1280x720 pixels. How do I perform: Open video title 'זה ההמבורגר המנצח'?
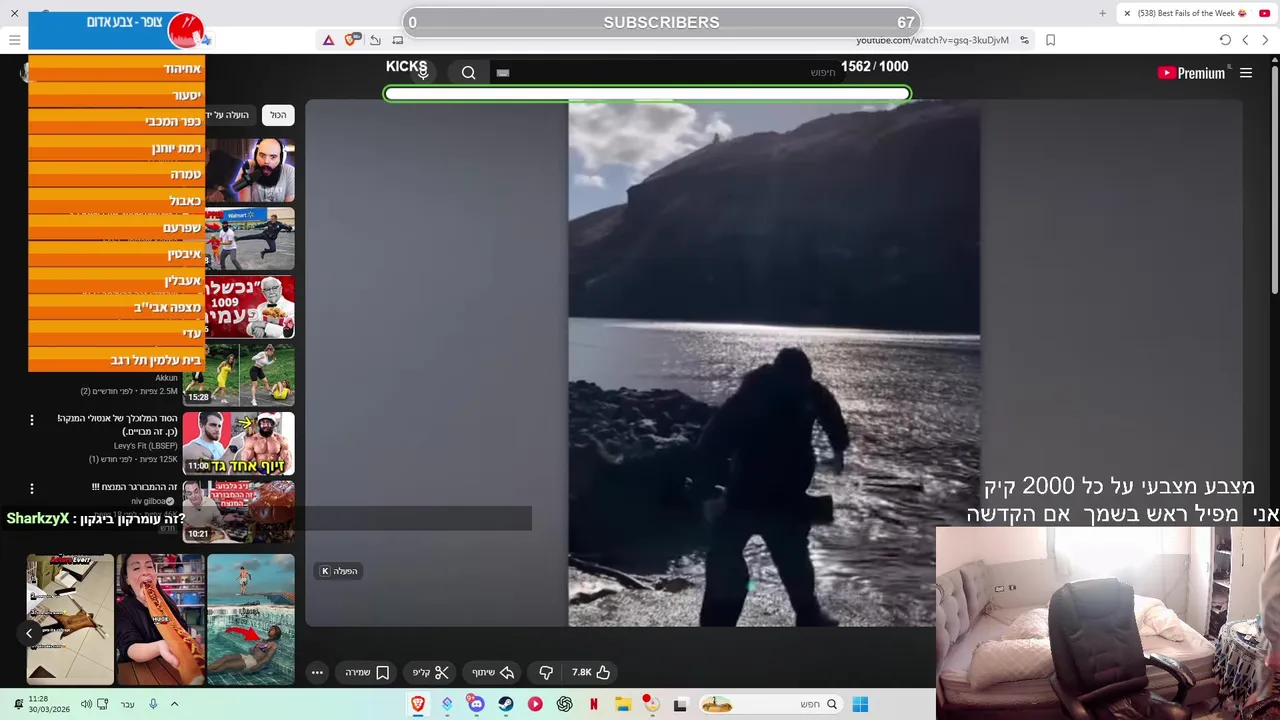(134, 487)
